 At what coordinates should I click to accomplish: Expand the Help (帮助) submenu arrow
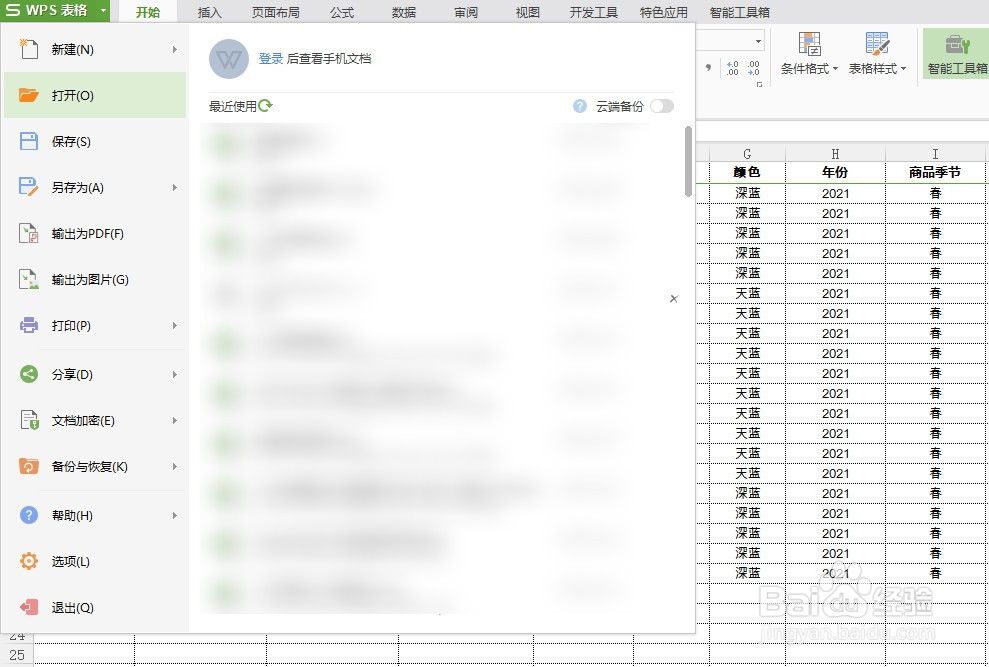[x=175, y=515]
